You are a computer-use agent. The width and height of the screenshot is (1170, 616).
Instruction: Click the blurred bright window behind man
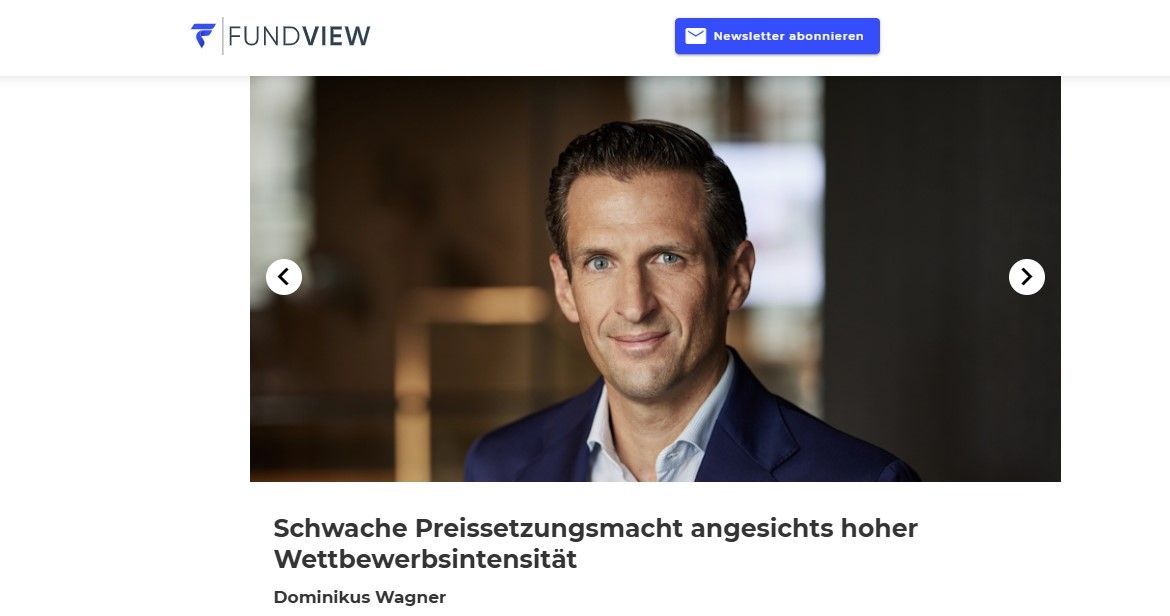[776, 216]
